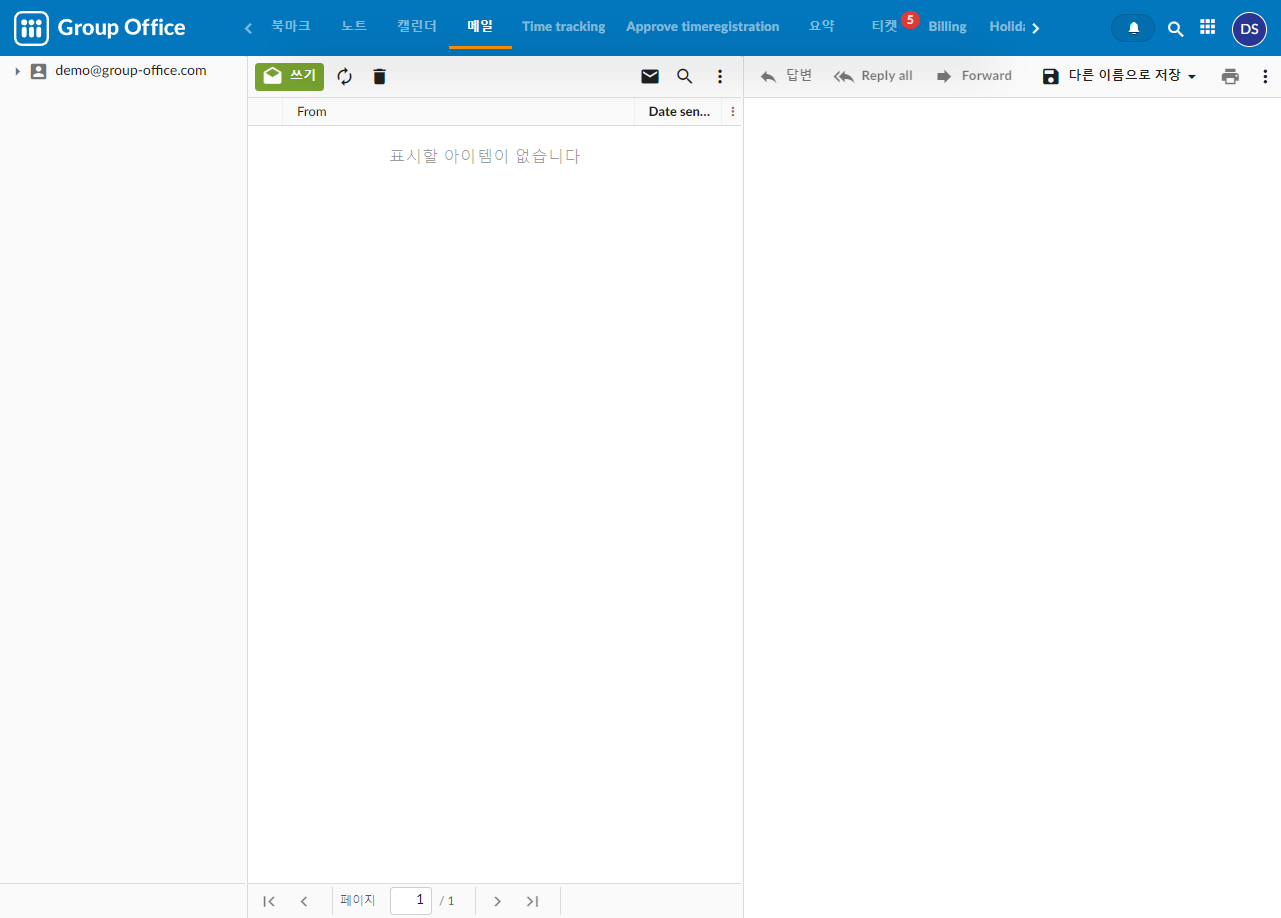Click the search icon in mail list toolbar
This screenshot has height=918, width=1281.
click(685, 77)
